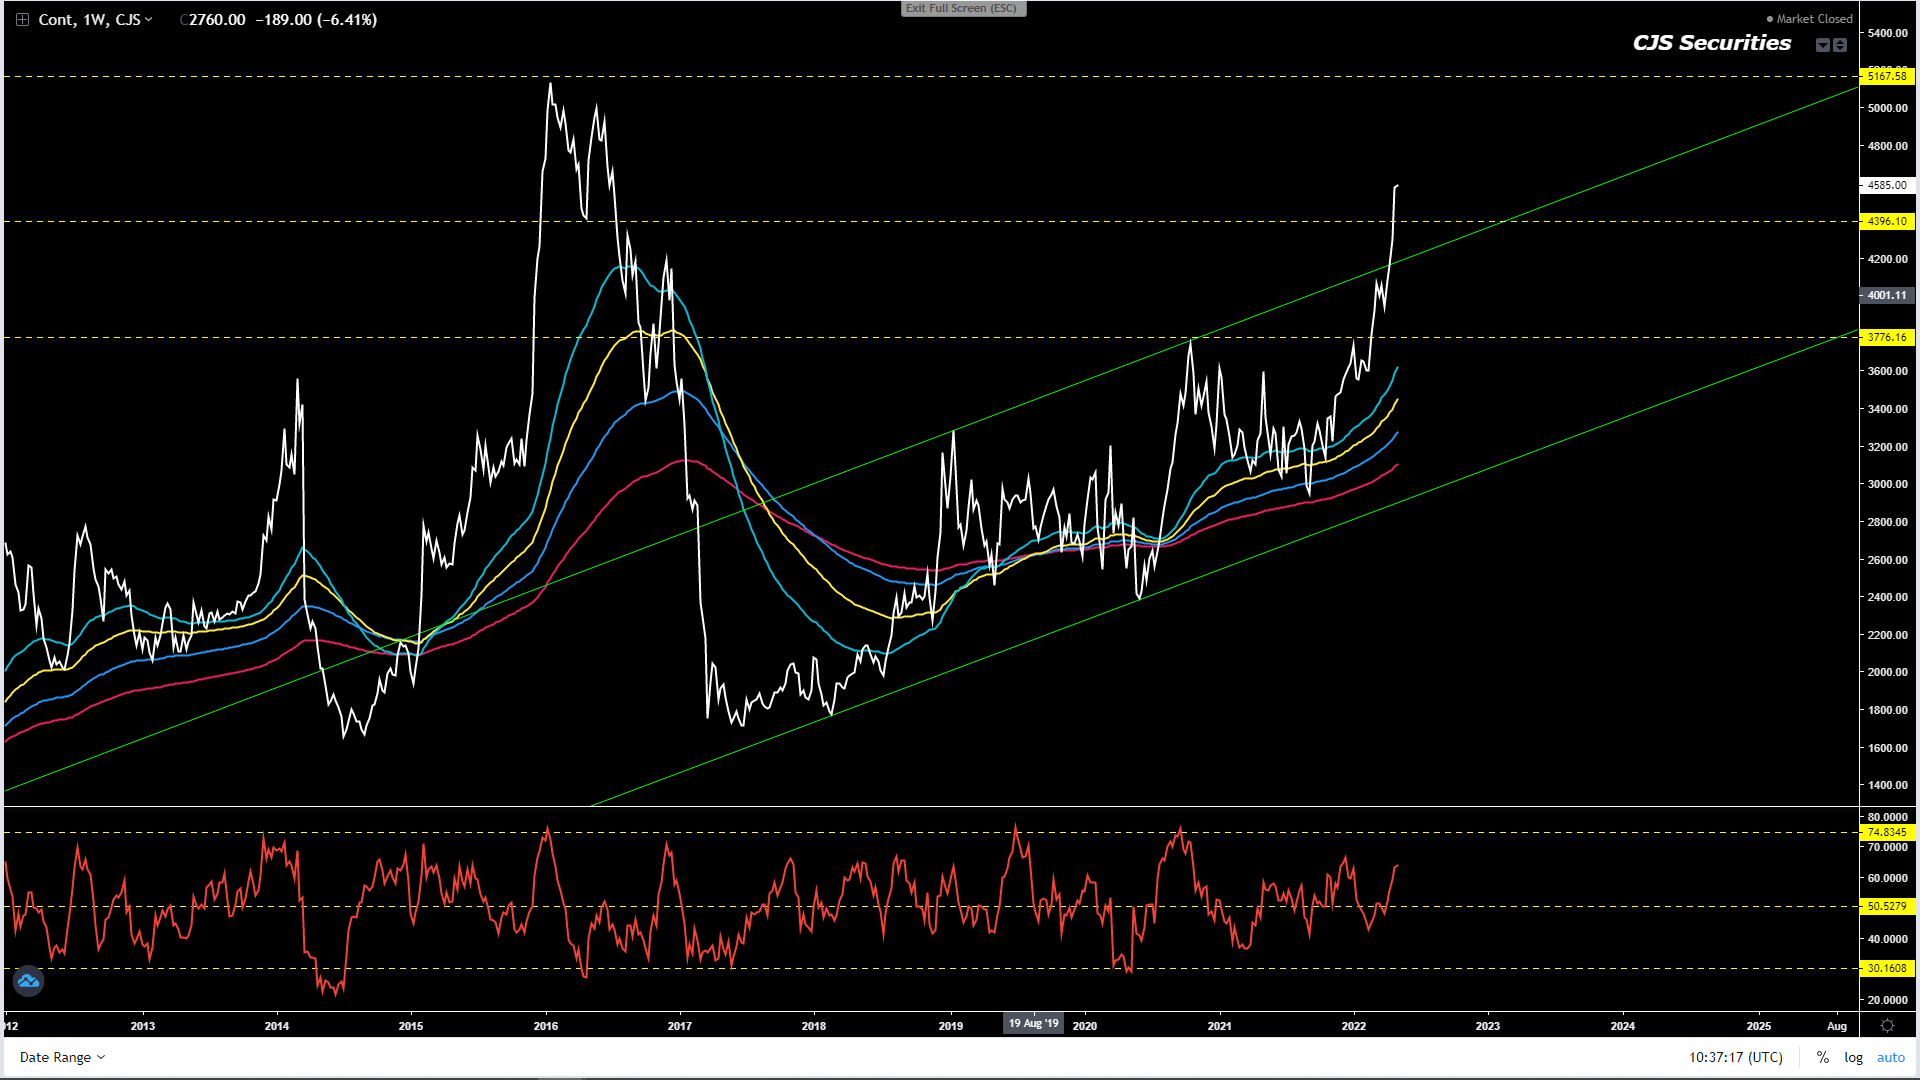Toggle percent scale mode
1920x1080 pixels.
point(1823,1057)
